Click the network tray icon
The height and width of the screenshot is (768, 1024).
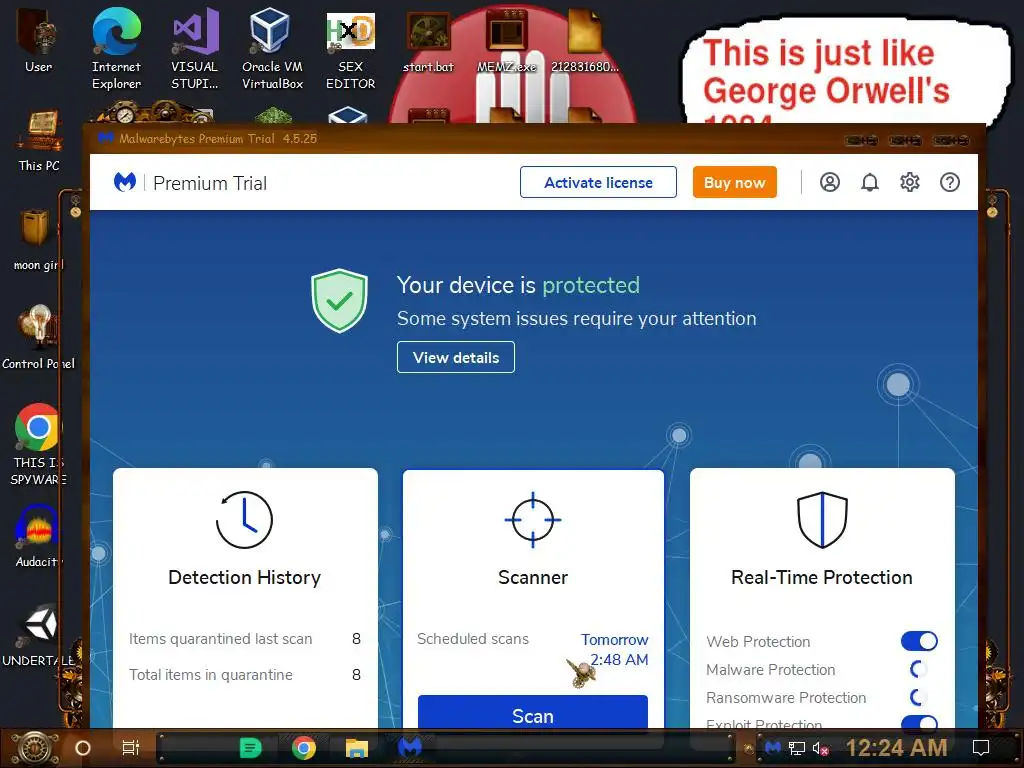797,748
